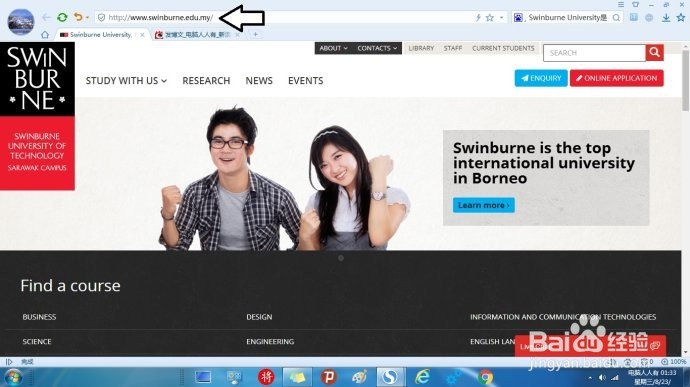Click the Baidu paw search engine icon
The width and height of the screenshot is (690, 387).
518,18
